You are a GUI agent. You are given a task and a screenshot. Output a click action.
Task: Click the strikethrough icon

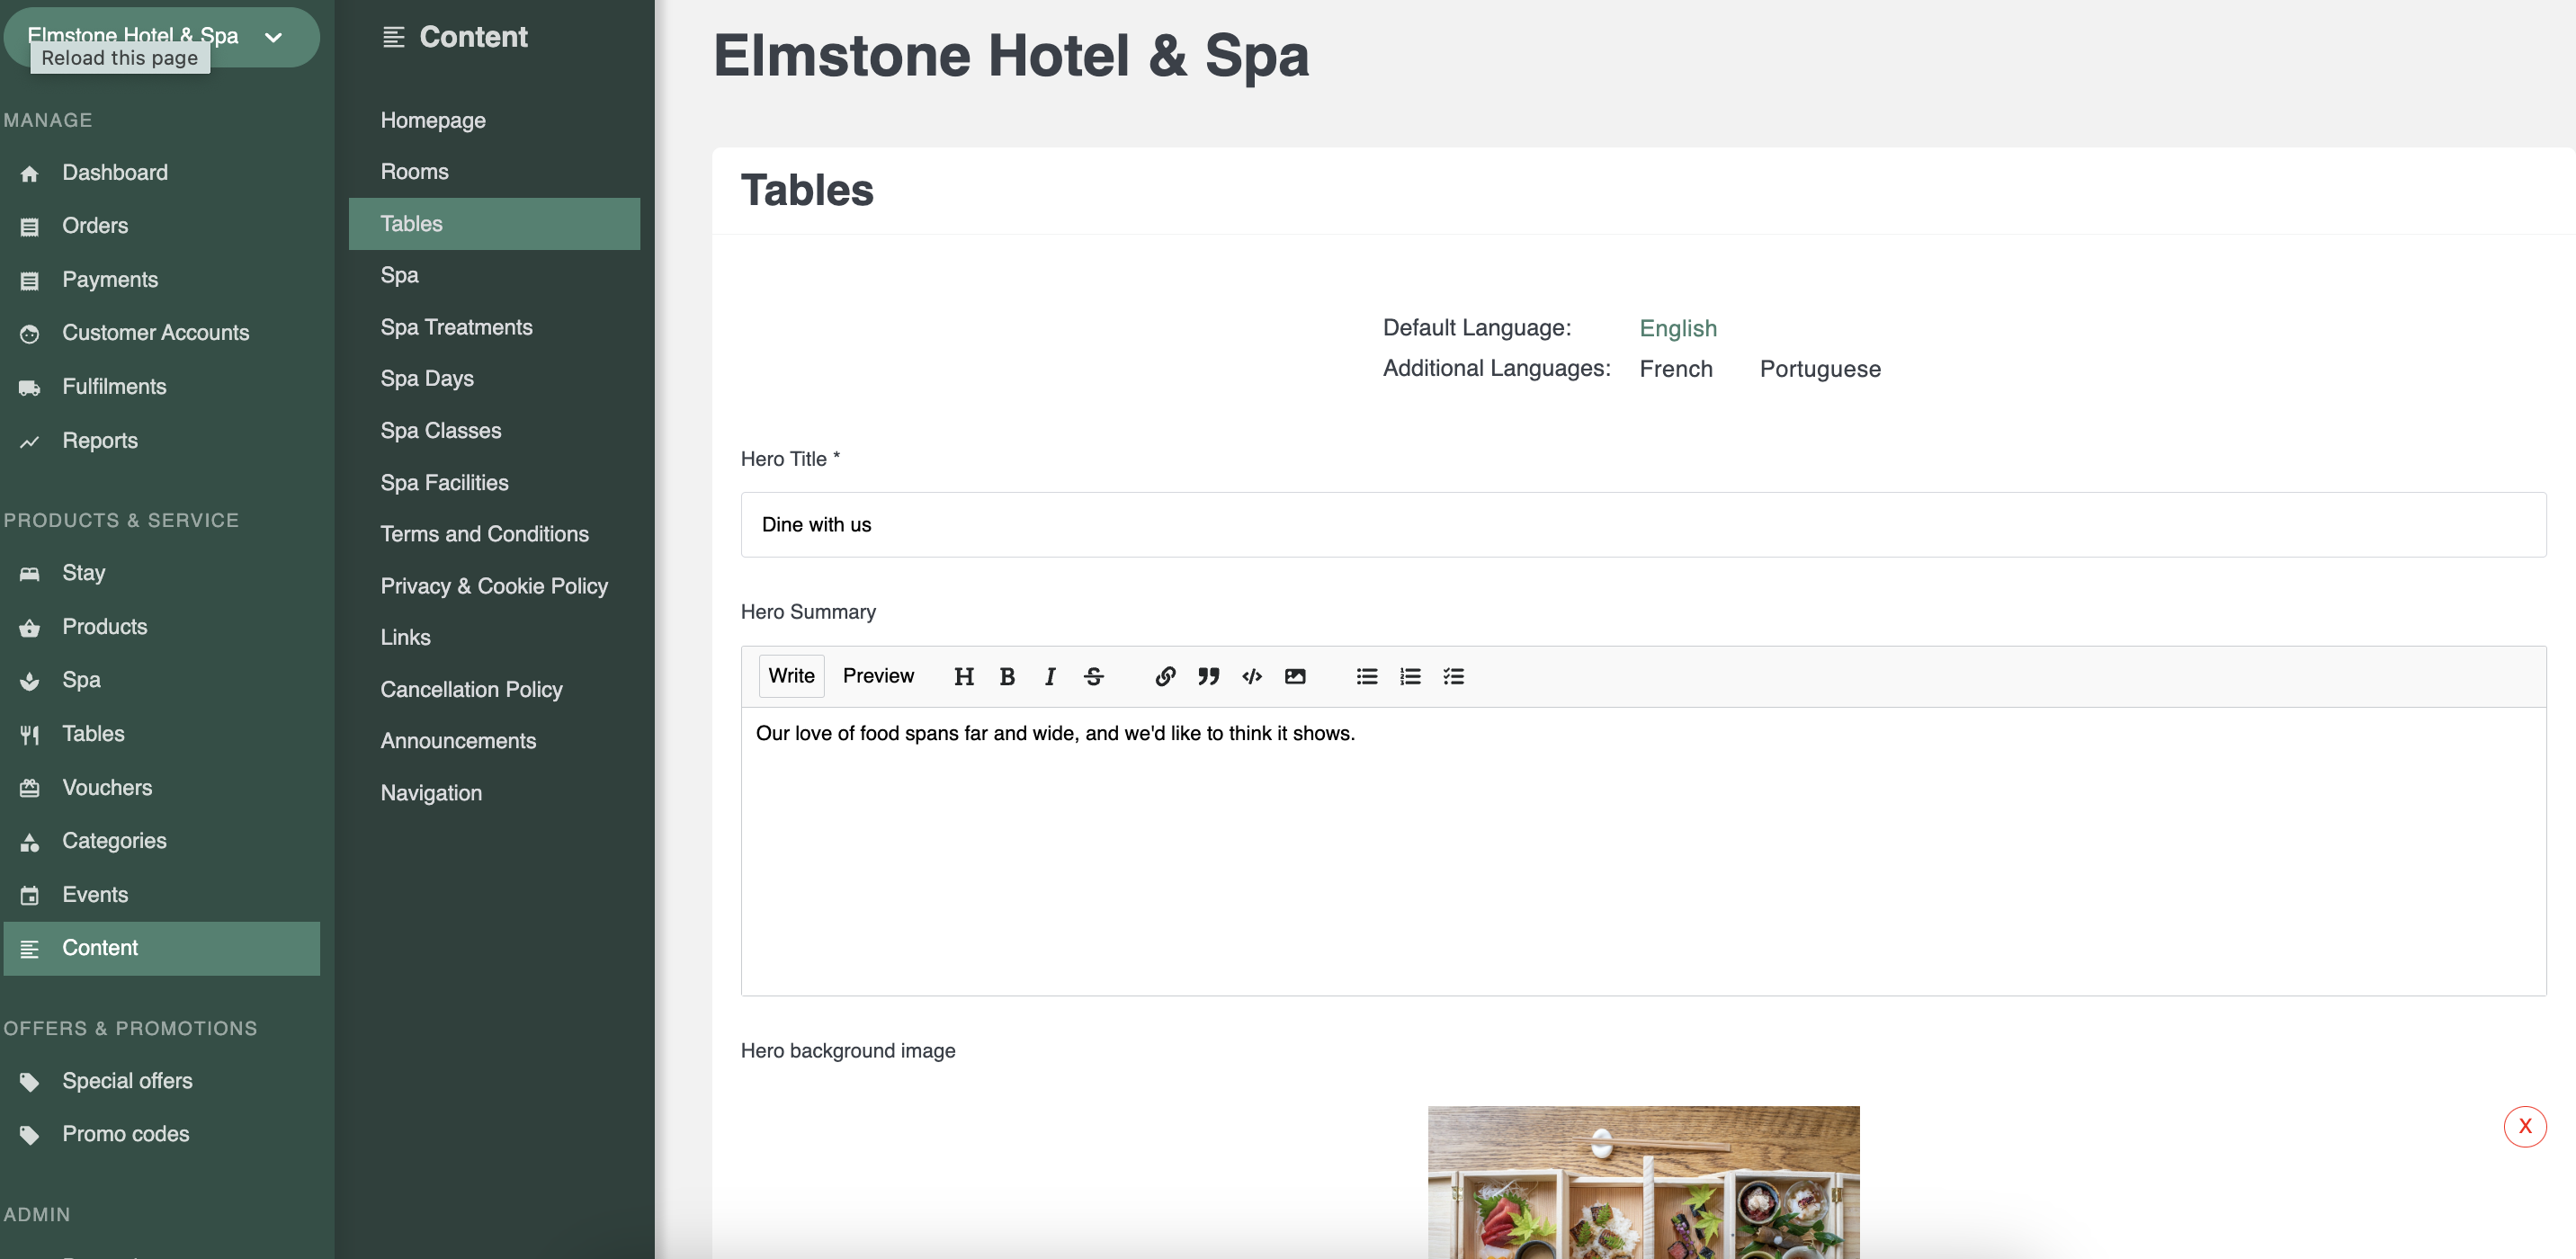[1093, 677]
